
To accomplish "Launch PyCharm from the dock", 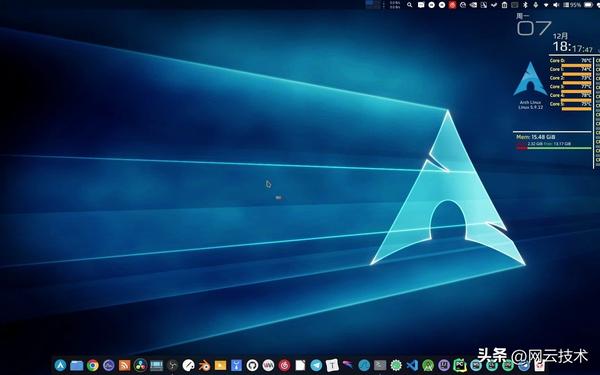I will (x=460, y=365).
